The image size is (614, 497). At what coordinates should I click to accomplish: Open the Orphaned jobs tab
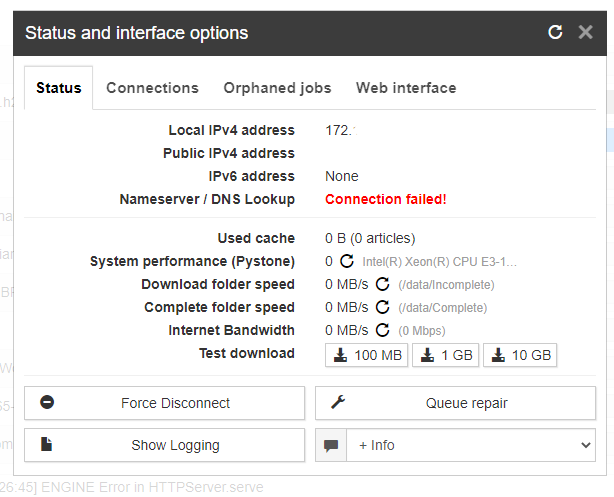277,88
